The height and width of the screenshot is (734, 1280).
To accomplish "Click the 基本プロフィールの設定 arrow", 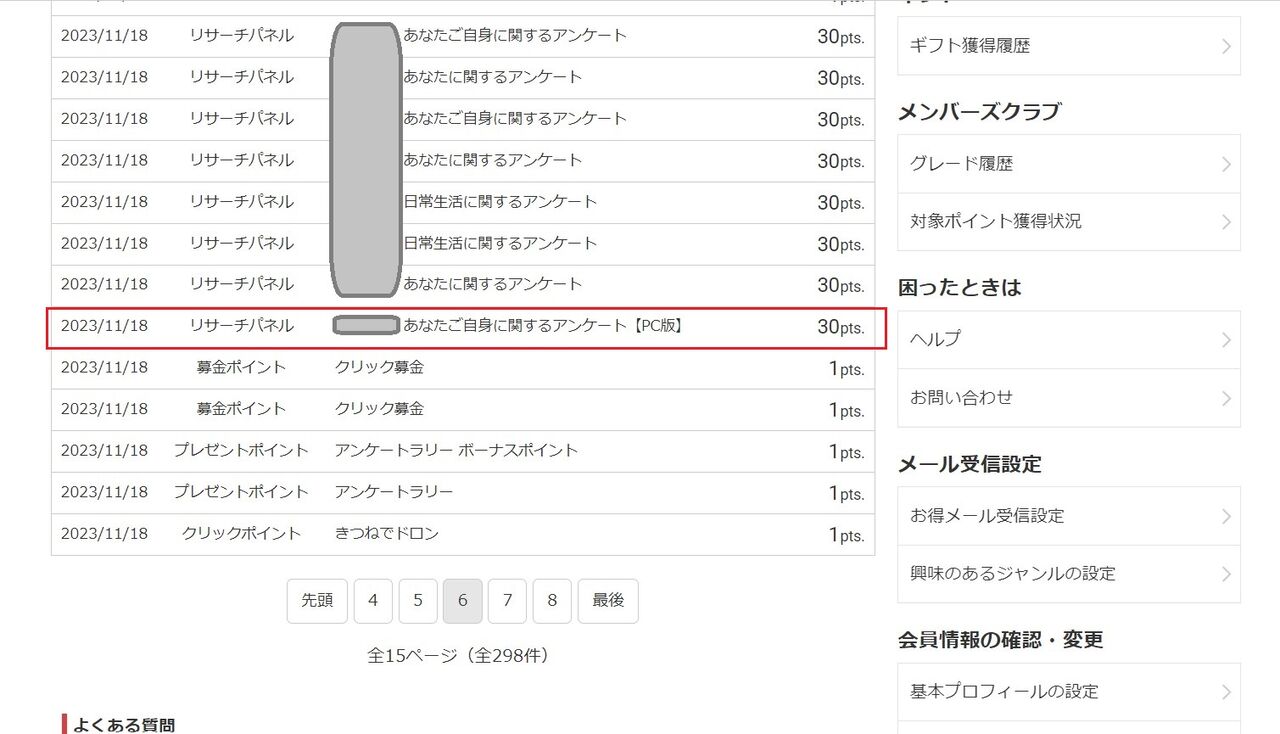I will click(1226, 692).
